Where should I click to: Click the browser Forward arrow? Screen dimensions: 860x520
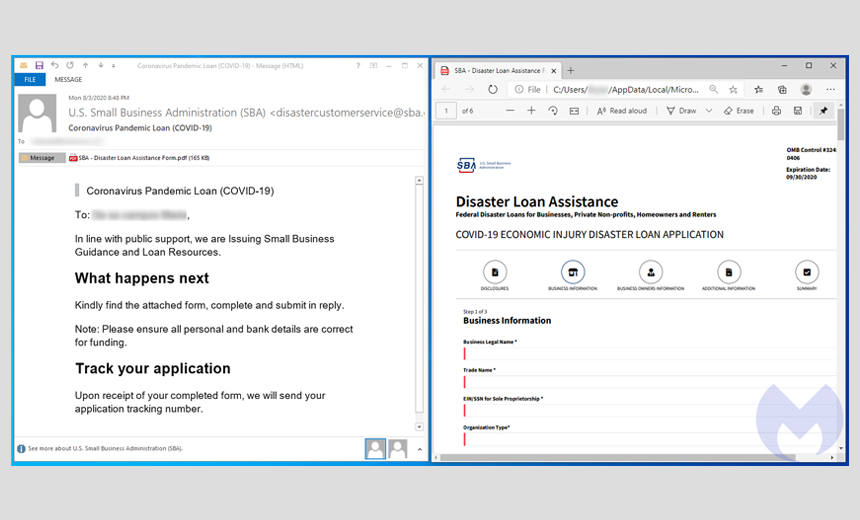[x=469, y=89]
